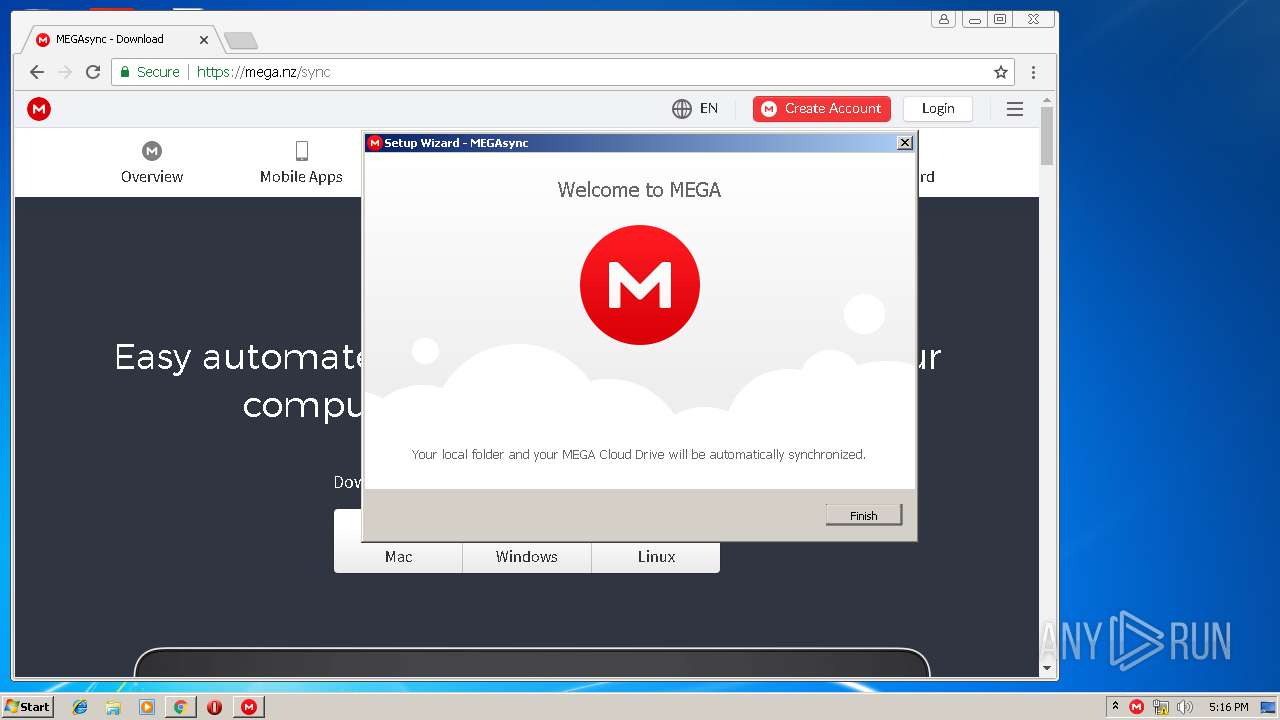Click the big red MEGA logo in wizard
1280x720 pixels.
(640, 285)
